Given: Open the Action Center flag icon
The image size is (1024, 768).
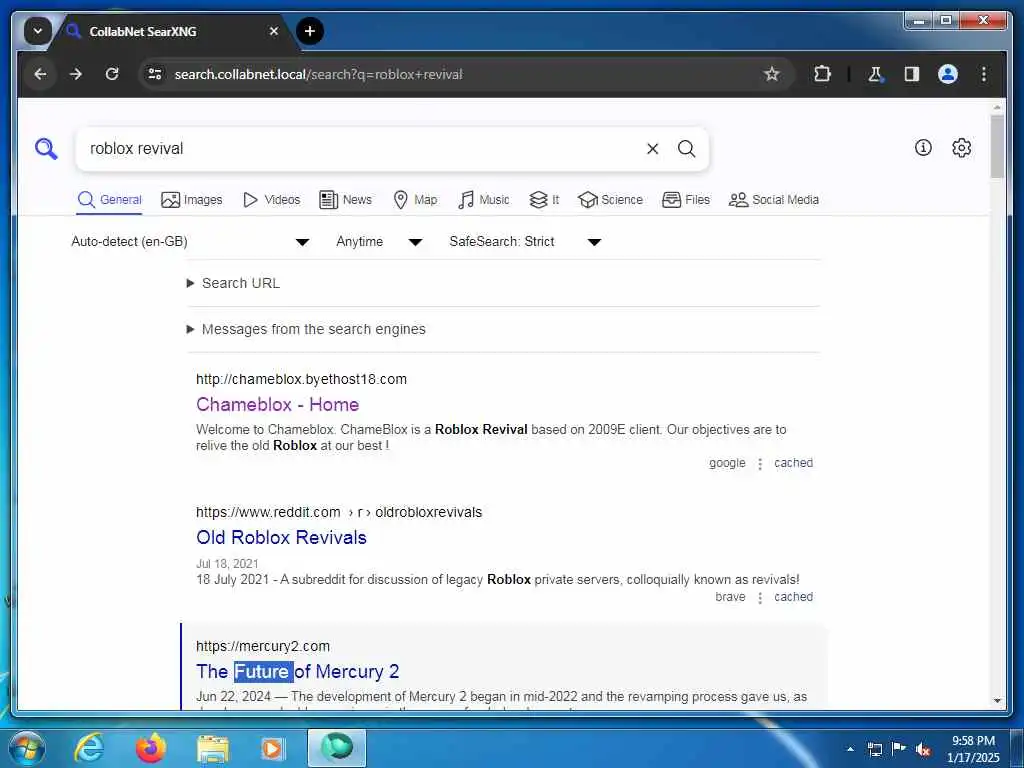Looking at the screenshot, I should [899, 749].
